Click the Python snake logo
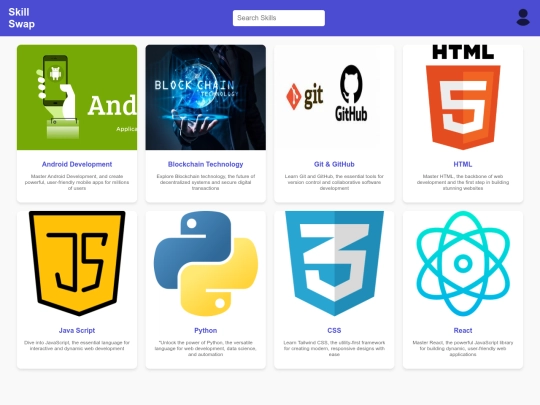 (206, 263)
